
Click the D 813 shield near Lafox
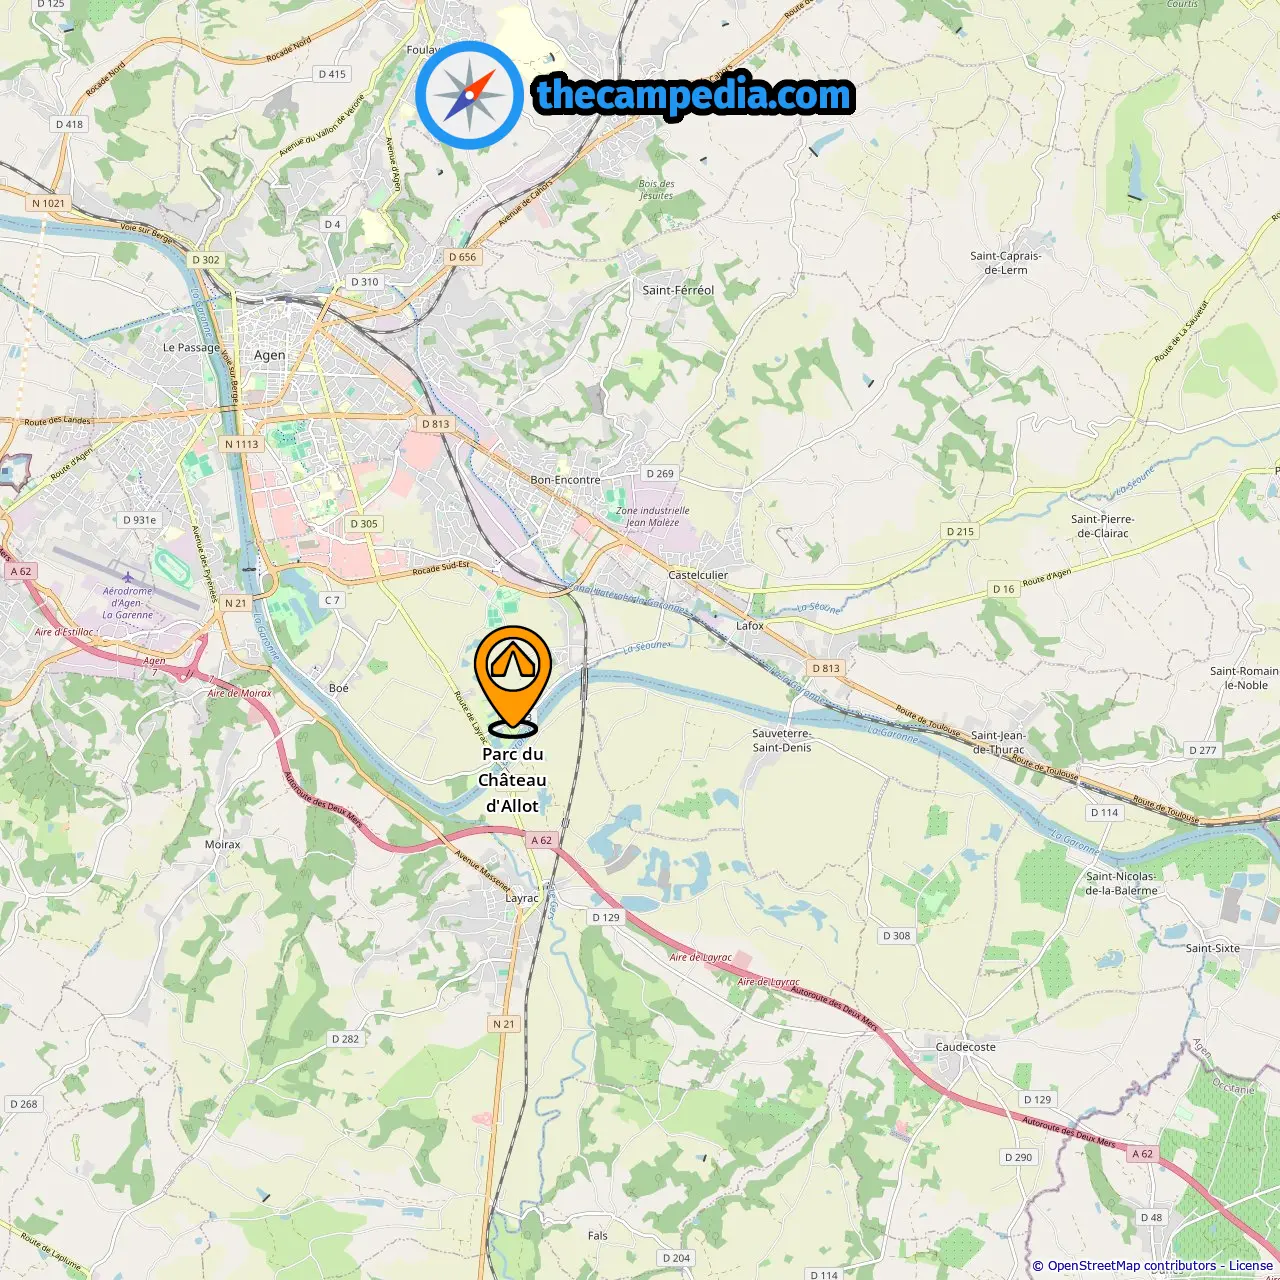click(826, 668)
